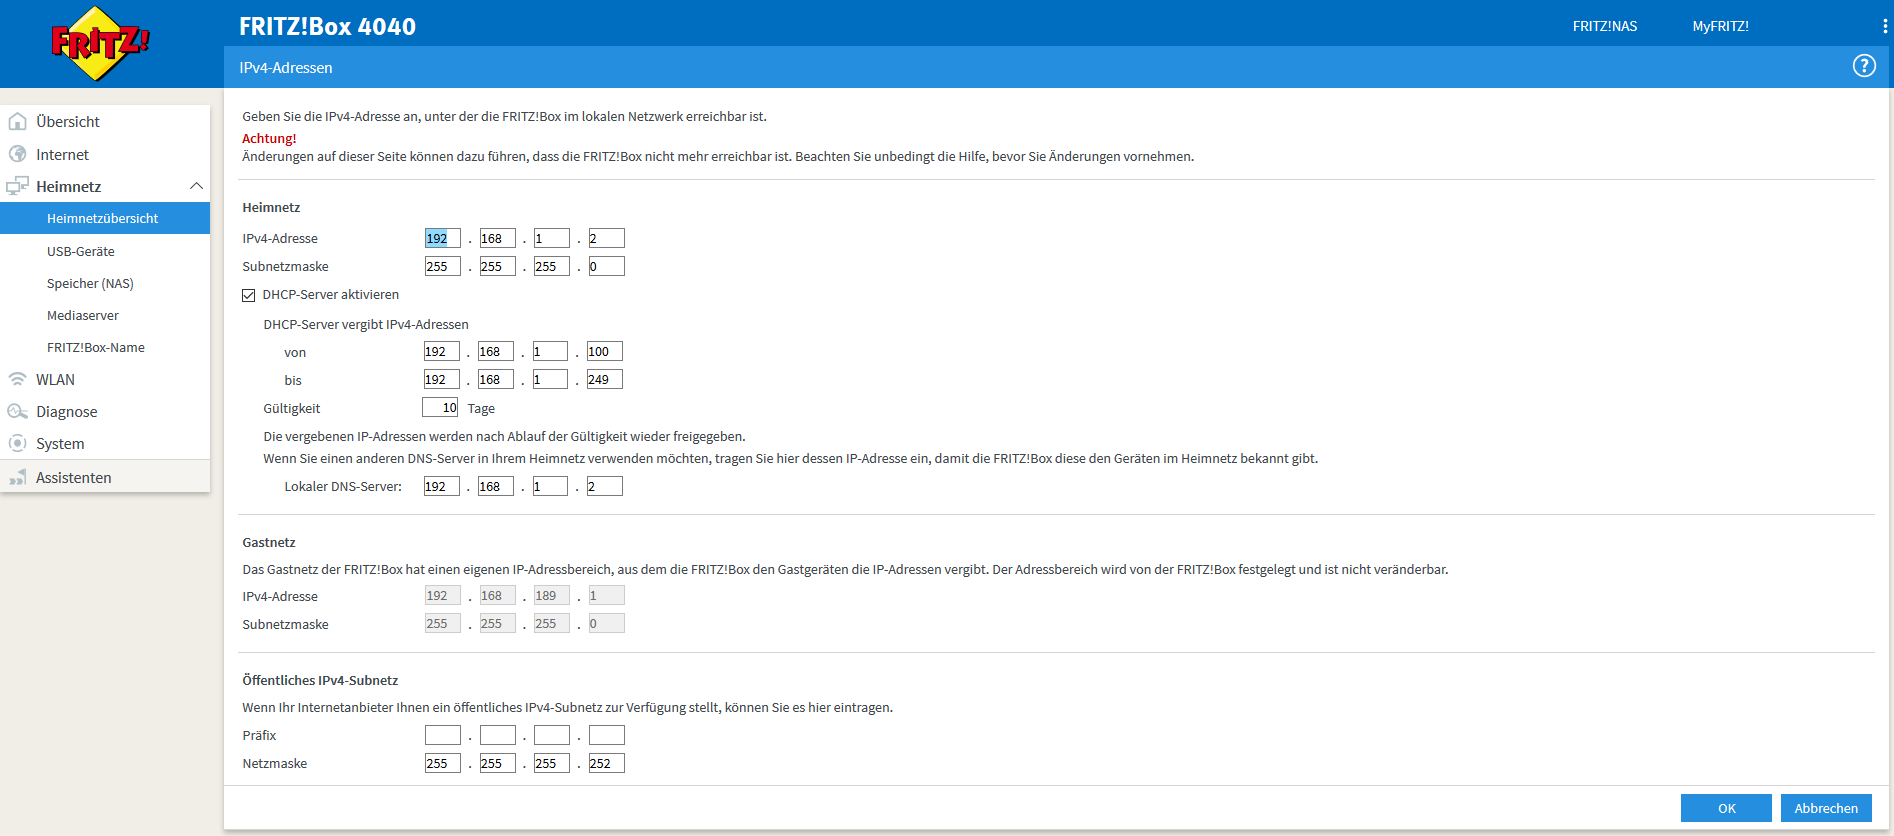Click the Übersicht home icon
1894x836 pixels.
[x=17, y=121]
